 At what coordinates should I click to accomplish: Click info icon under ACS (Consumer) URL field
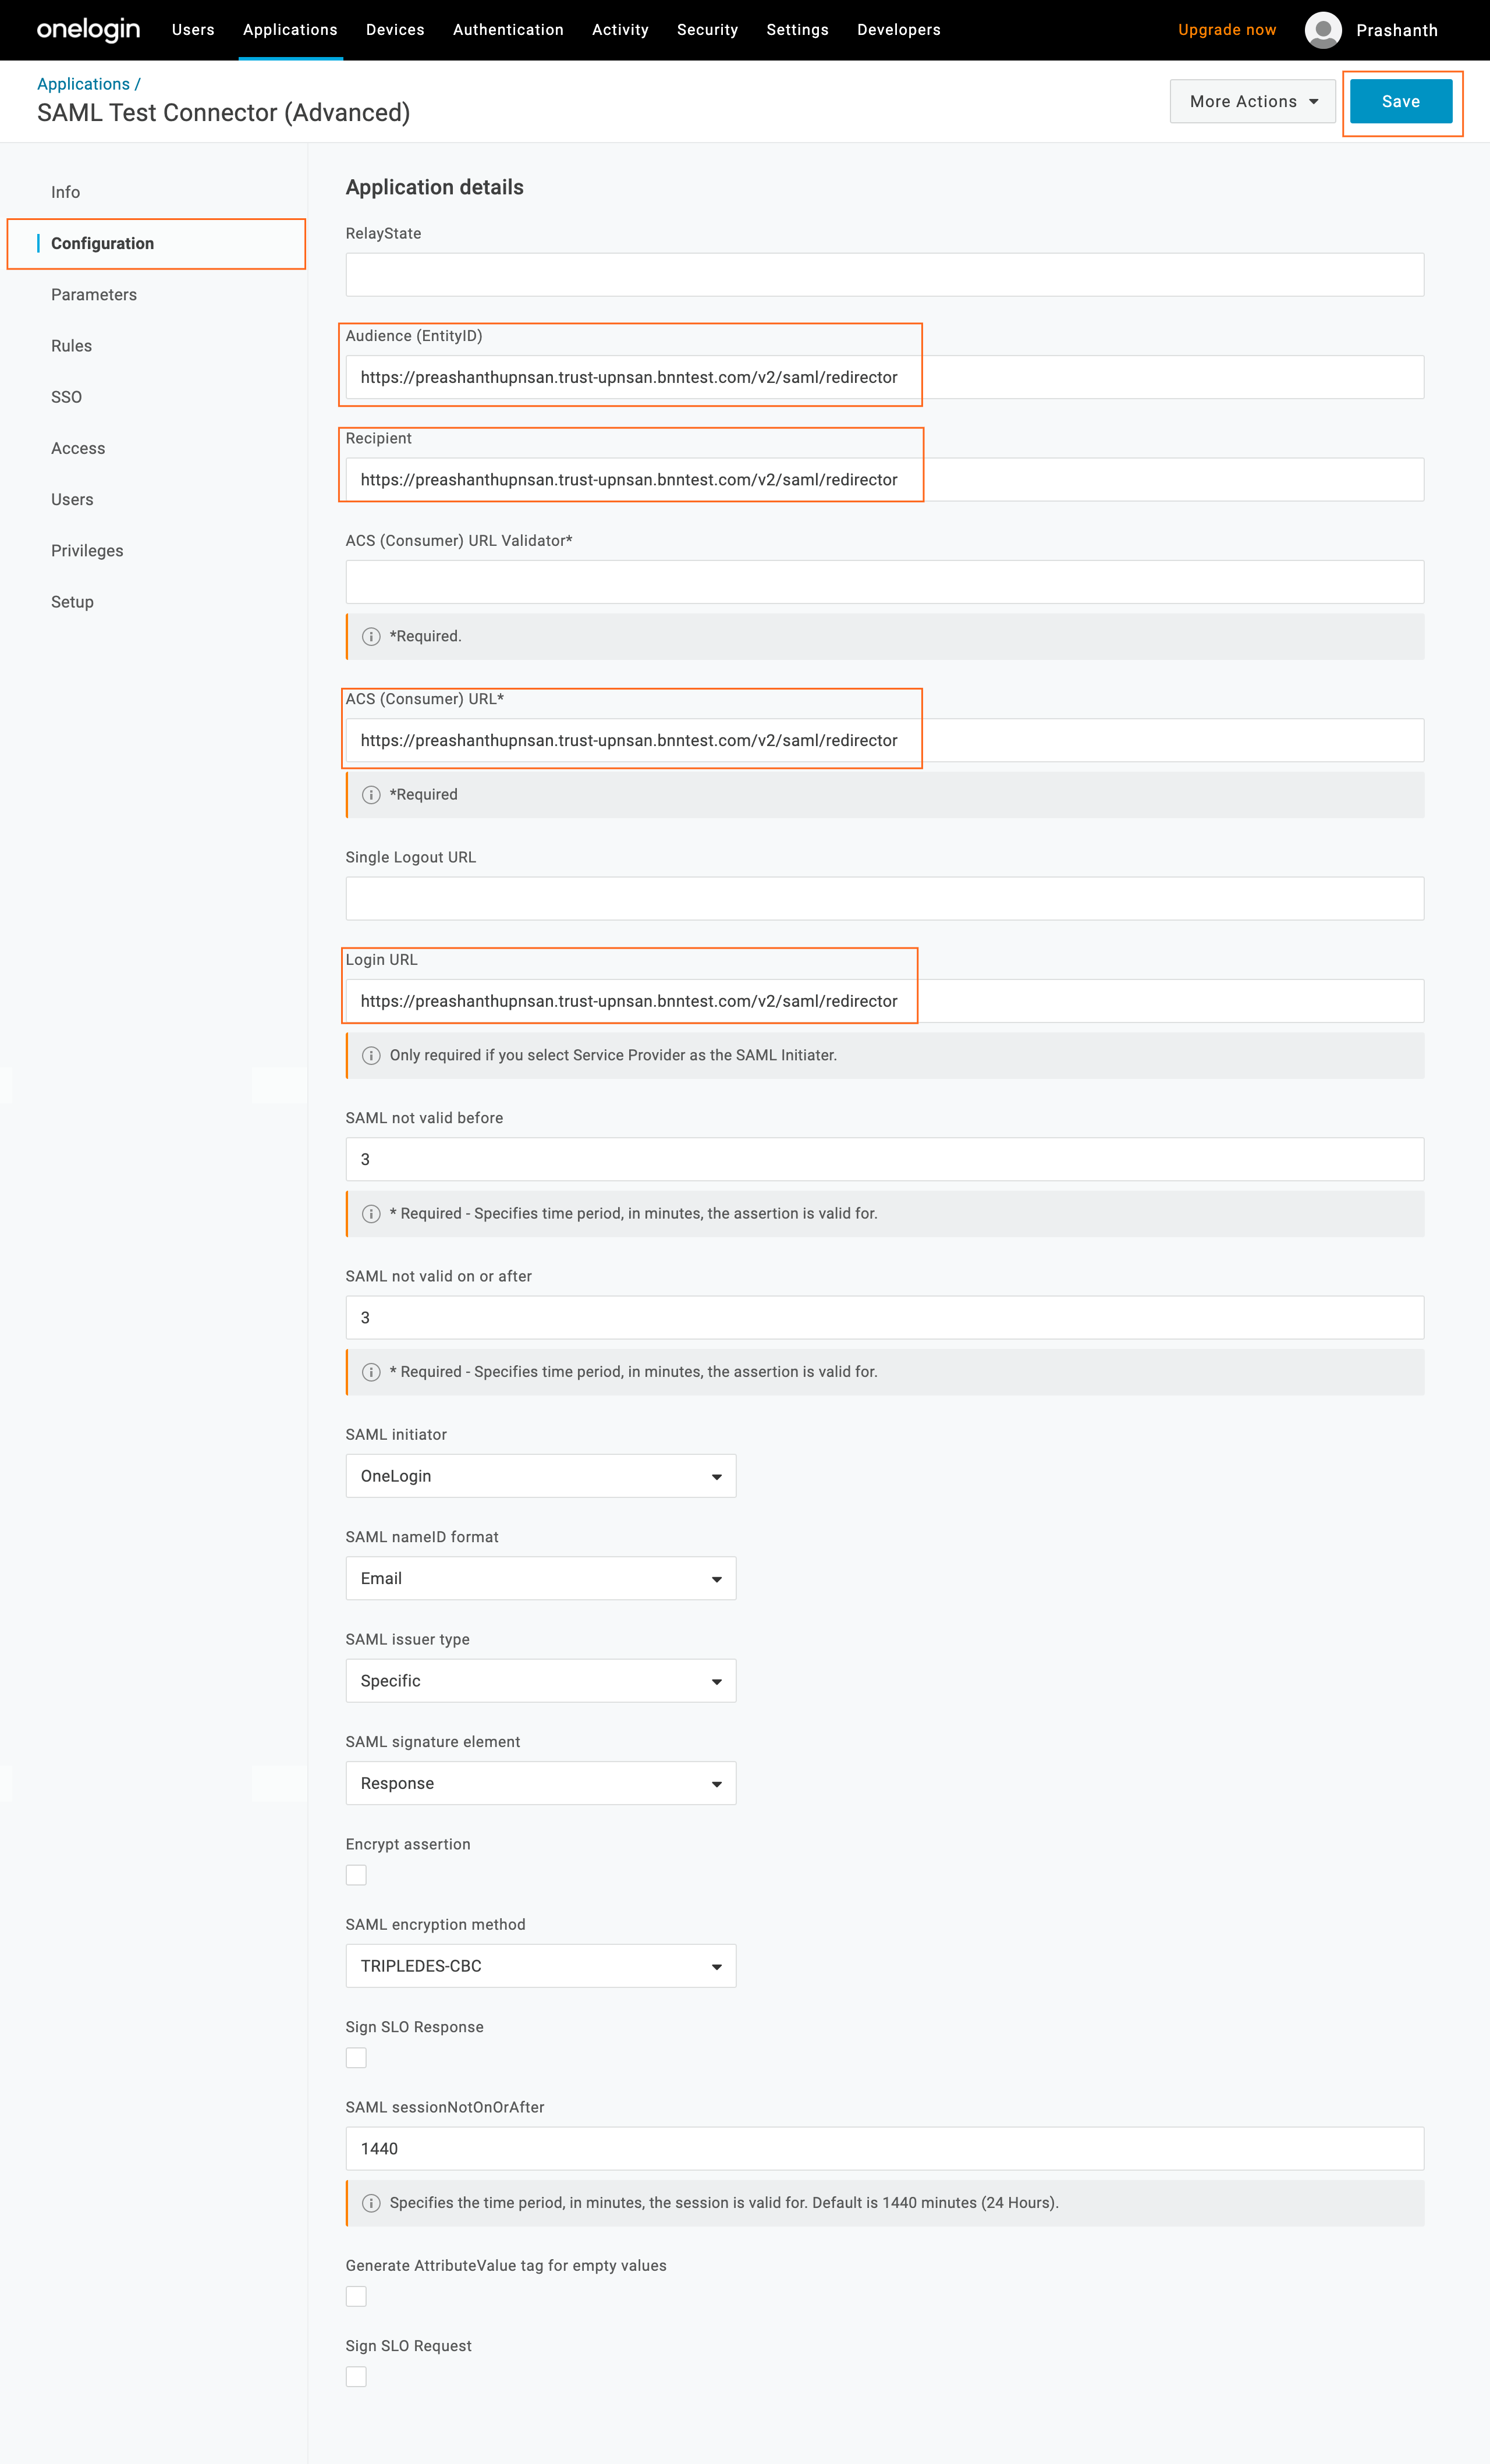[371, 795]
